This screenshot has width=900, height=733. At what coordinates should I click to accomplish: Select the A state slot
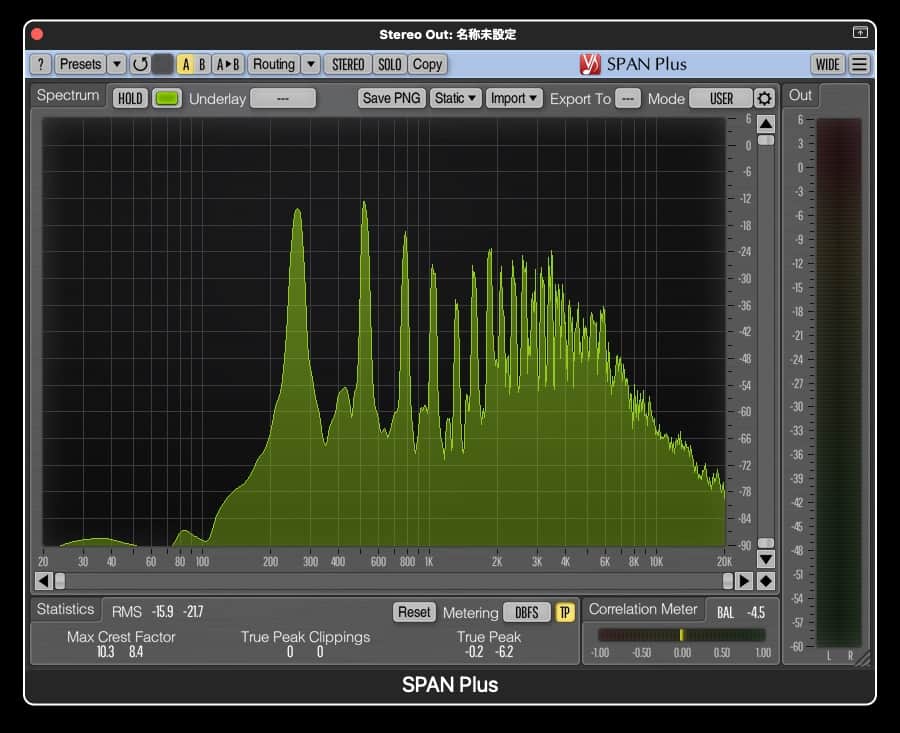click(x=185, y=64)
